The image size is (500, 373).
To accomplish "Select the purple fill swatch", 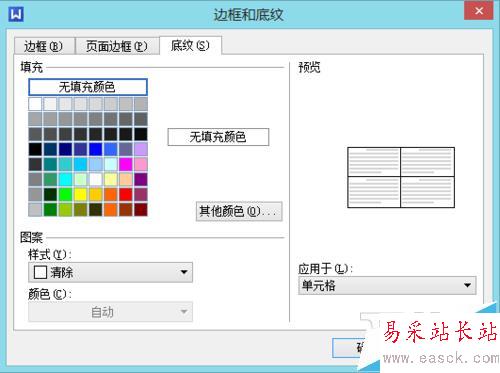I will coord(141,179).
